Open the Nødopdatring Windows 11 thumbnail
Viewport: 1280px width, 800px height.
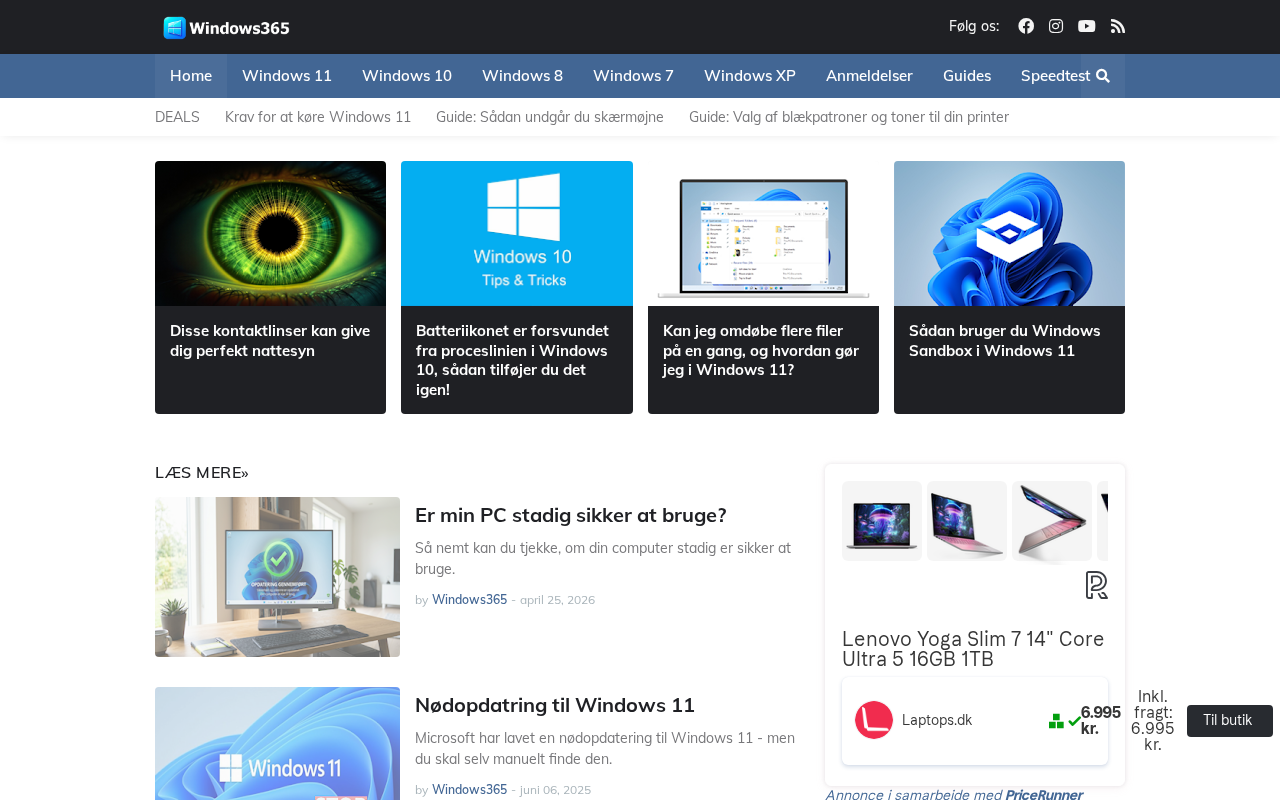click(x=277, y=743)
